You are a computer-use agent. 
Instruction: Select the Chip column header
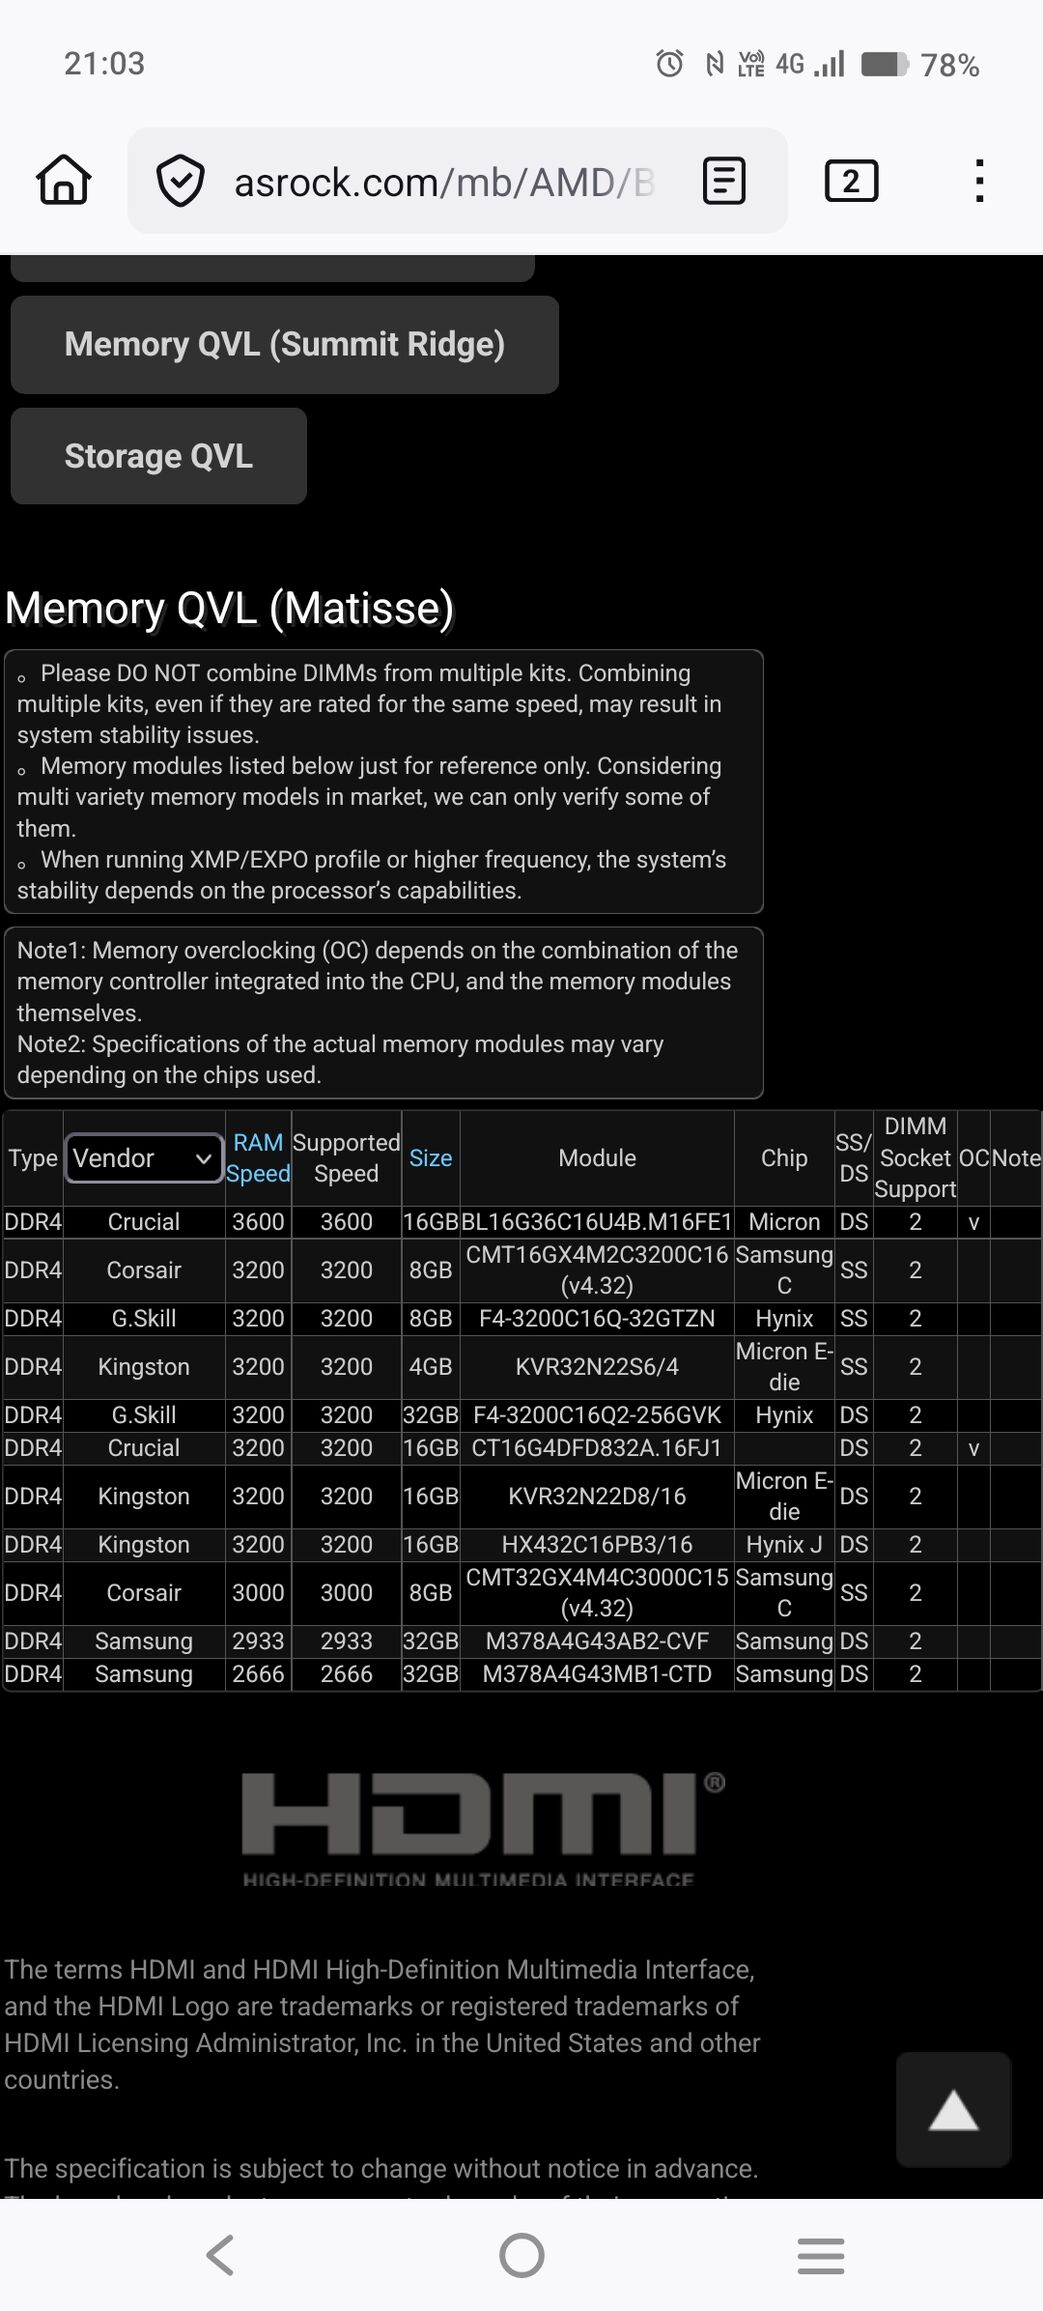point(784,1158)
